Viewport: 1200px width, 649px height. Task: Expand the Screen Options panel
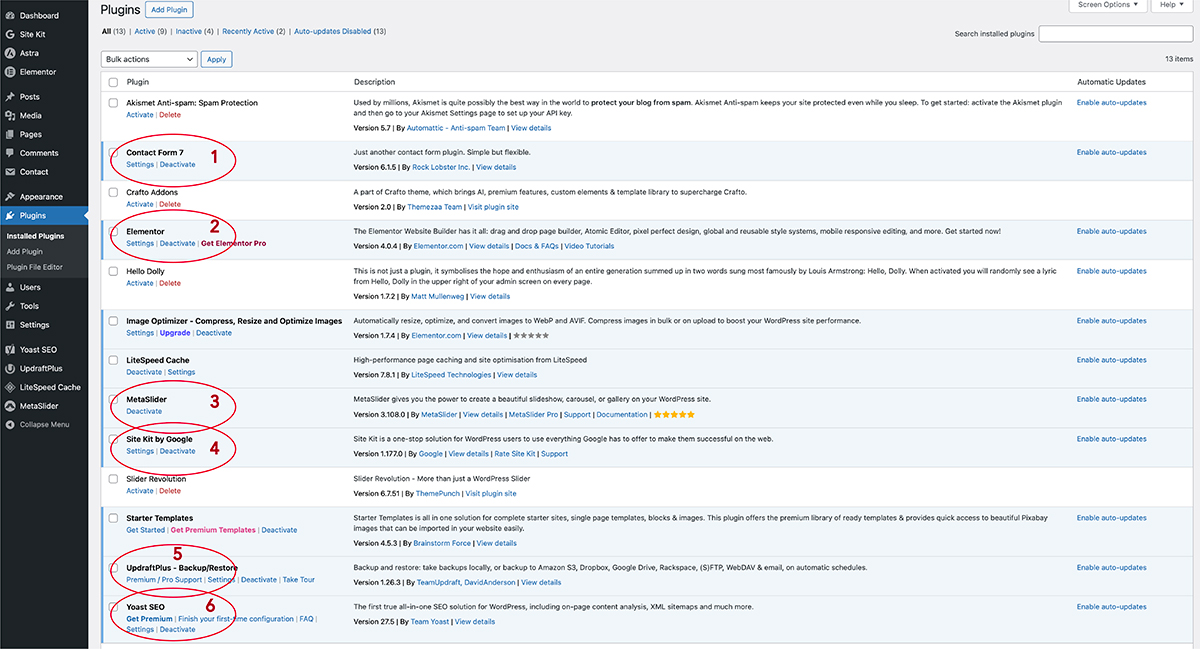(1108, 5)
